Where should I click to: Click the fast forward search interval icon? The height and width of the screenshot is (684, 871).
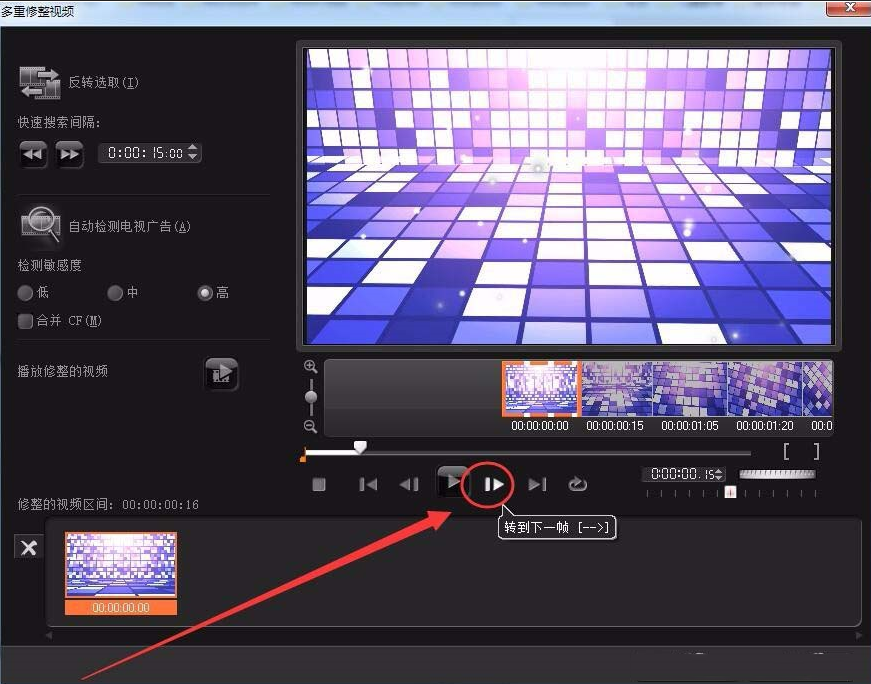[68, 154]
